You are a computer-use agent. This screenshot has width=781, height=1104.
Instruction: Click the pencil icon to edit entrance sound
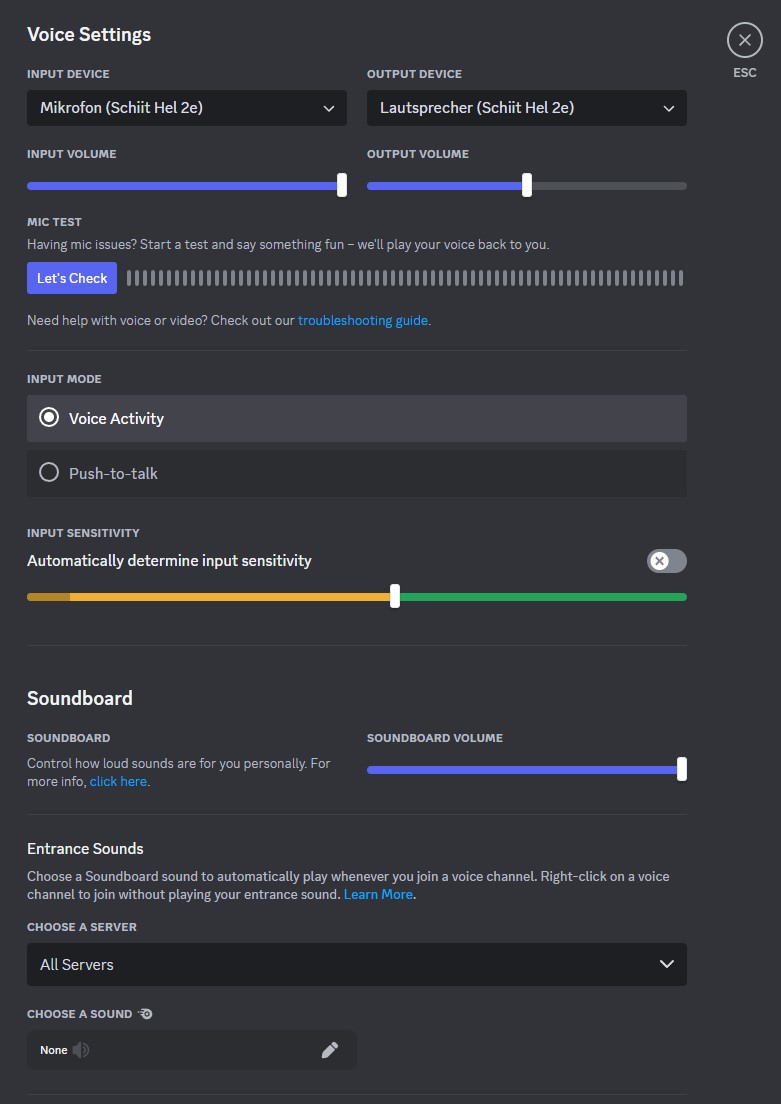[x=330, y=1050]
